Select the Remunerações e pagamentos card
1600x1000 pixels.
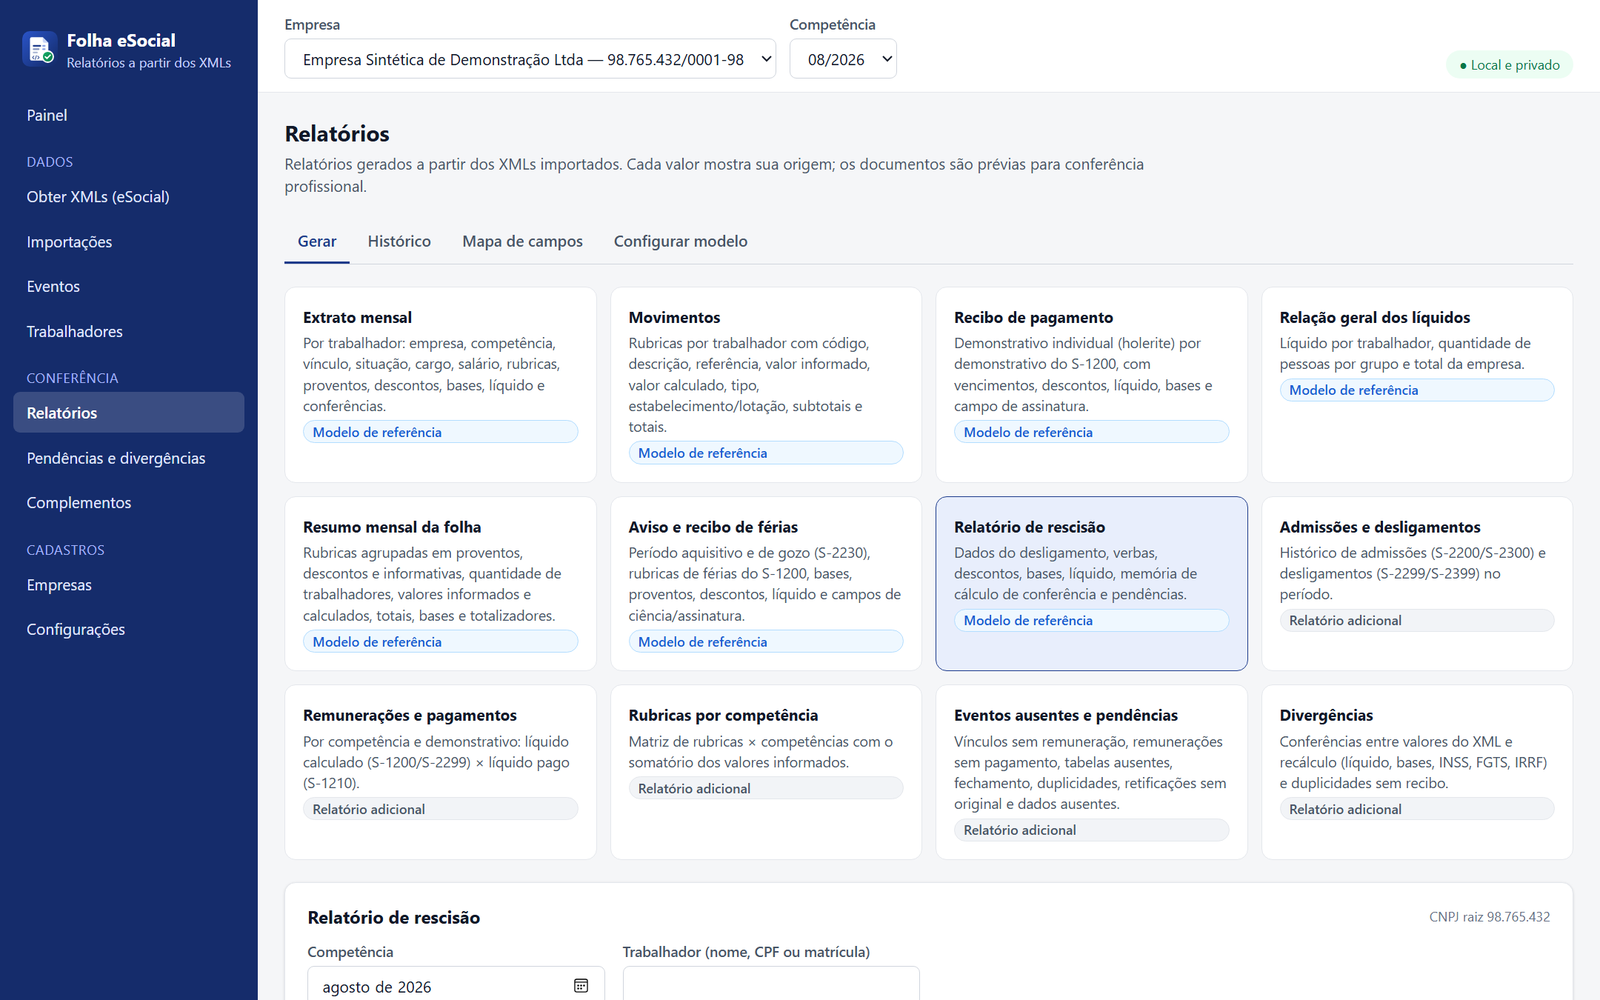coord(441,772)
